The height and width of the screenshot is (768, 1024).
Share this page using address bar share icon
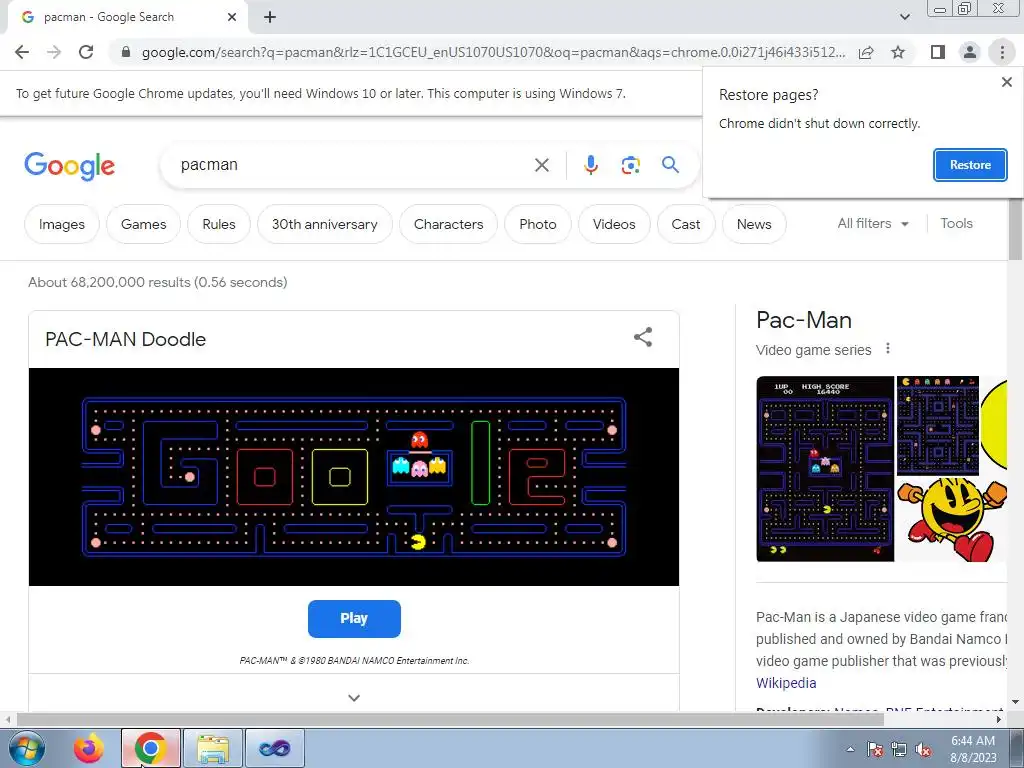tap(866, 52)
